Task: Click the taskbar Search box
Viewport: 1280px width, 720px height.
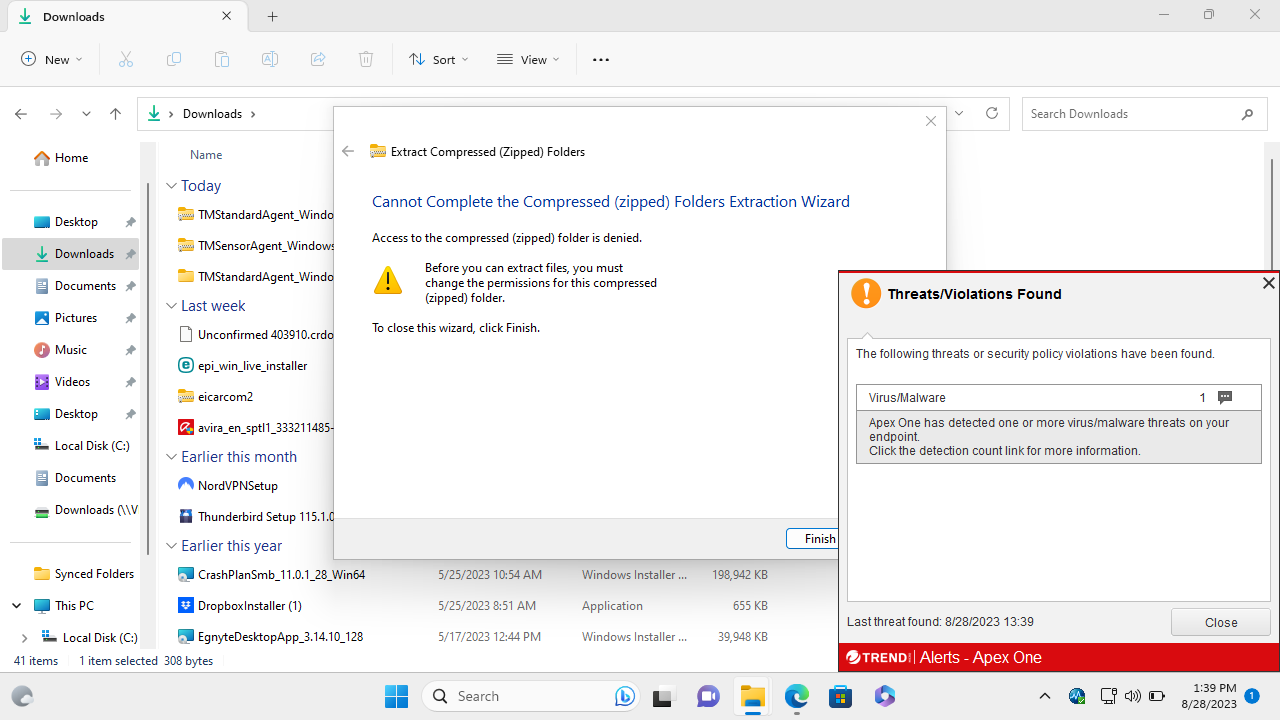Action: point(530,696)
